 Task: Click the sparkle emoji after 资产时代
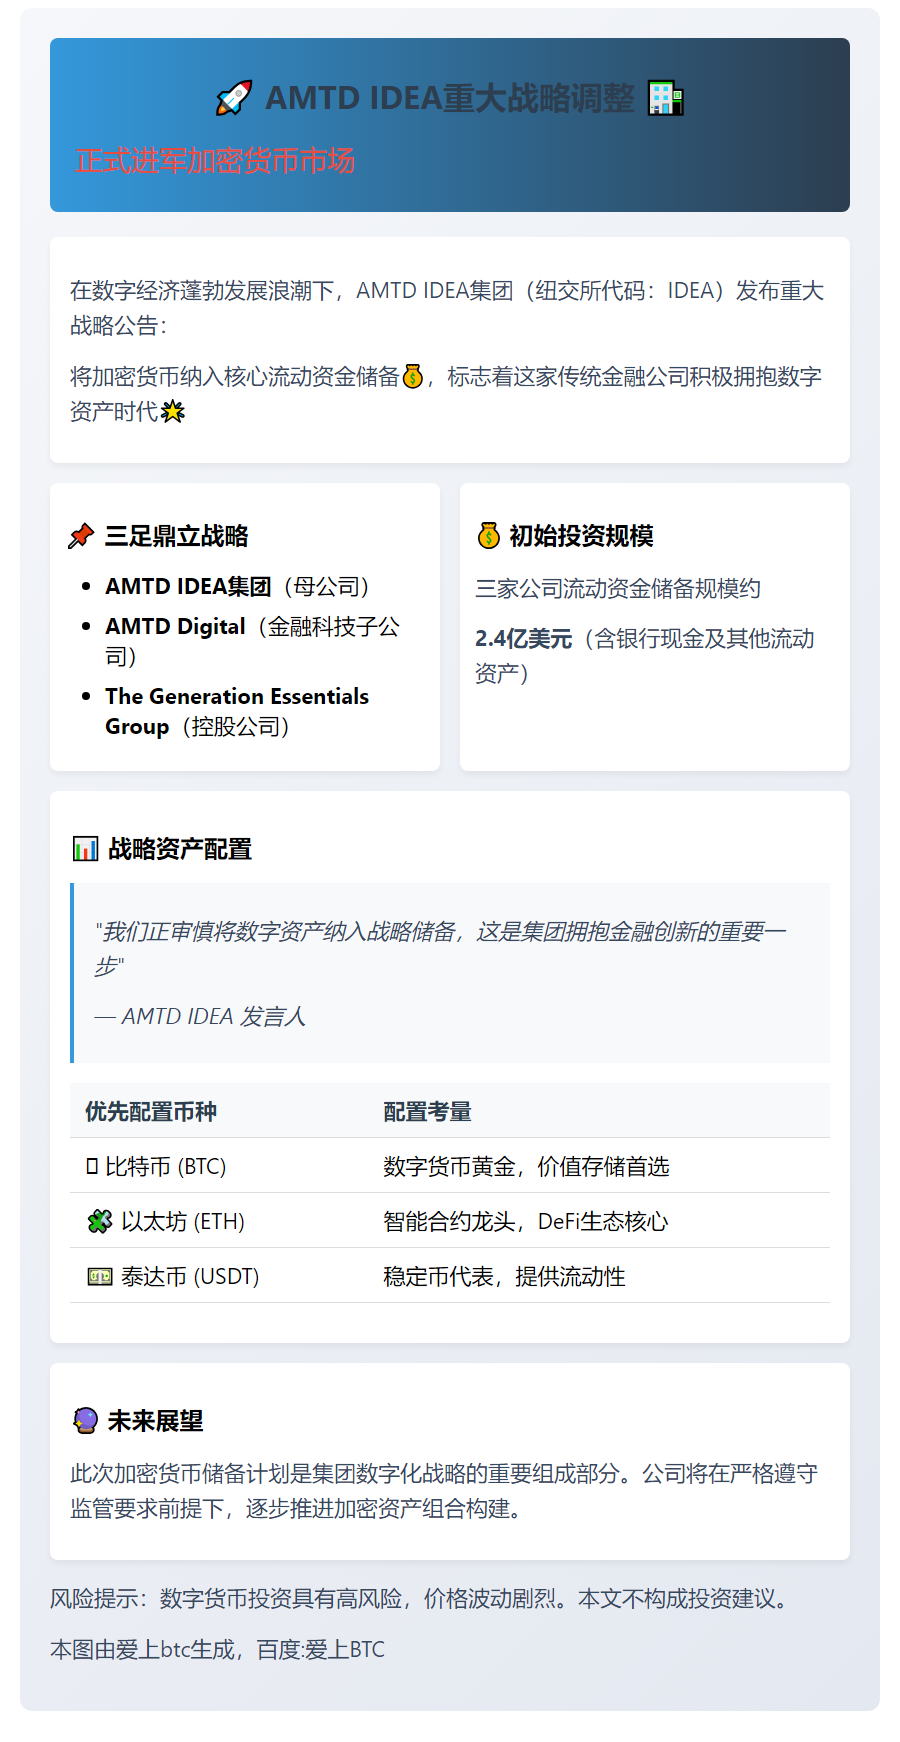click(173, 412)
